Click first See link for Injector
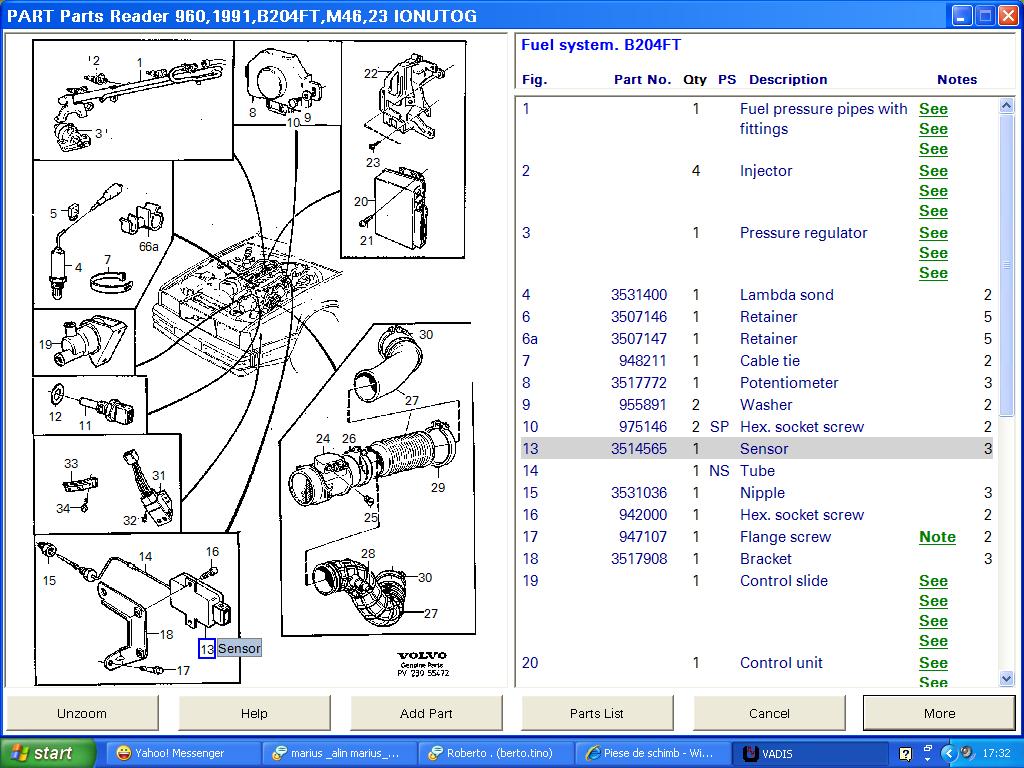The height and width of the screenshot is (768, 1024). click(933, 171)
